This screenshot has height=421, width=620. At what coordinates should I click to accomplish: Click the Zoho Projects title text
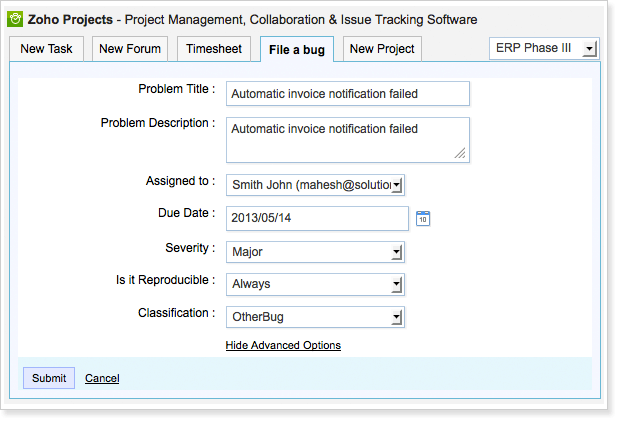pos(70,19)
